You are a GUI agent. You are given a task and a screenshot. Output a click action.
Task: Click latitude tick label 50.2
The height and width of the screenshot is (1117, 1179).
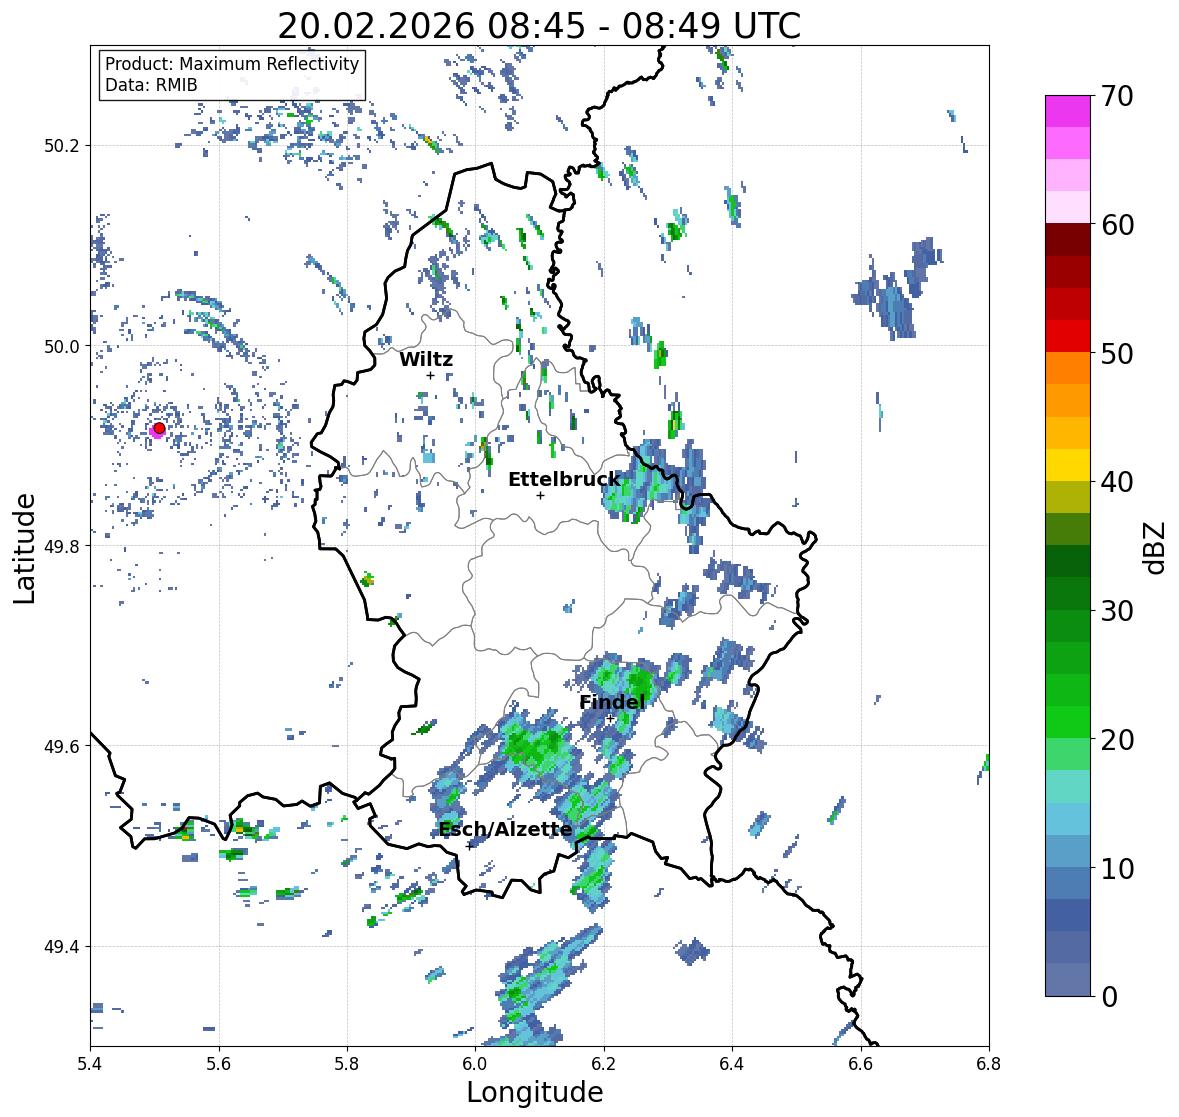pos(62,146)
